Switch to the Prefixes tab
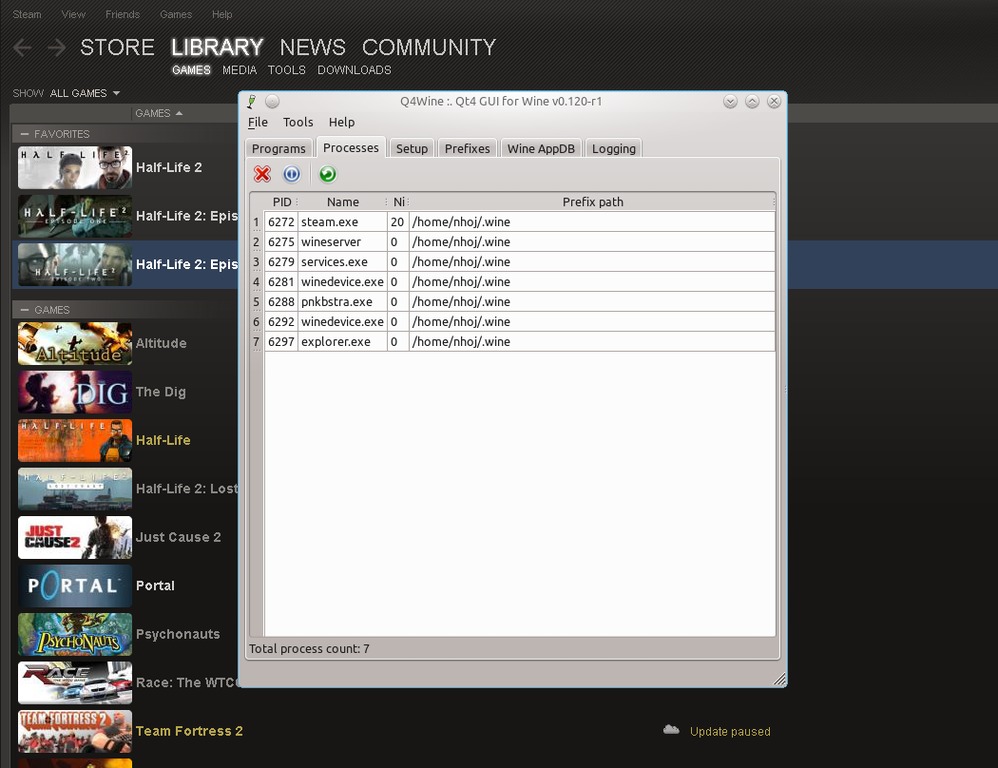This screenshot has height=768, width=998. pos(467,148)
